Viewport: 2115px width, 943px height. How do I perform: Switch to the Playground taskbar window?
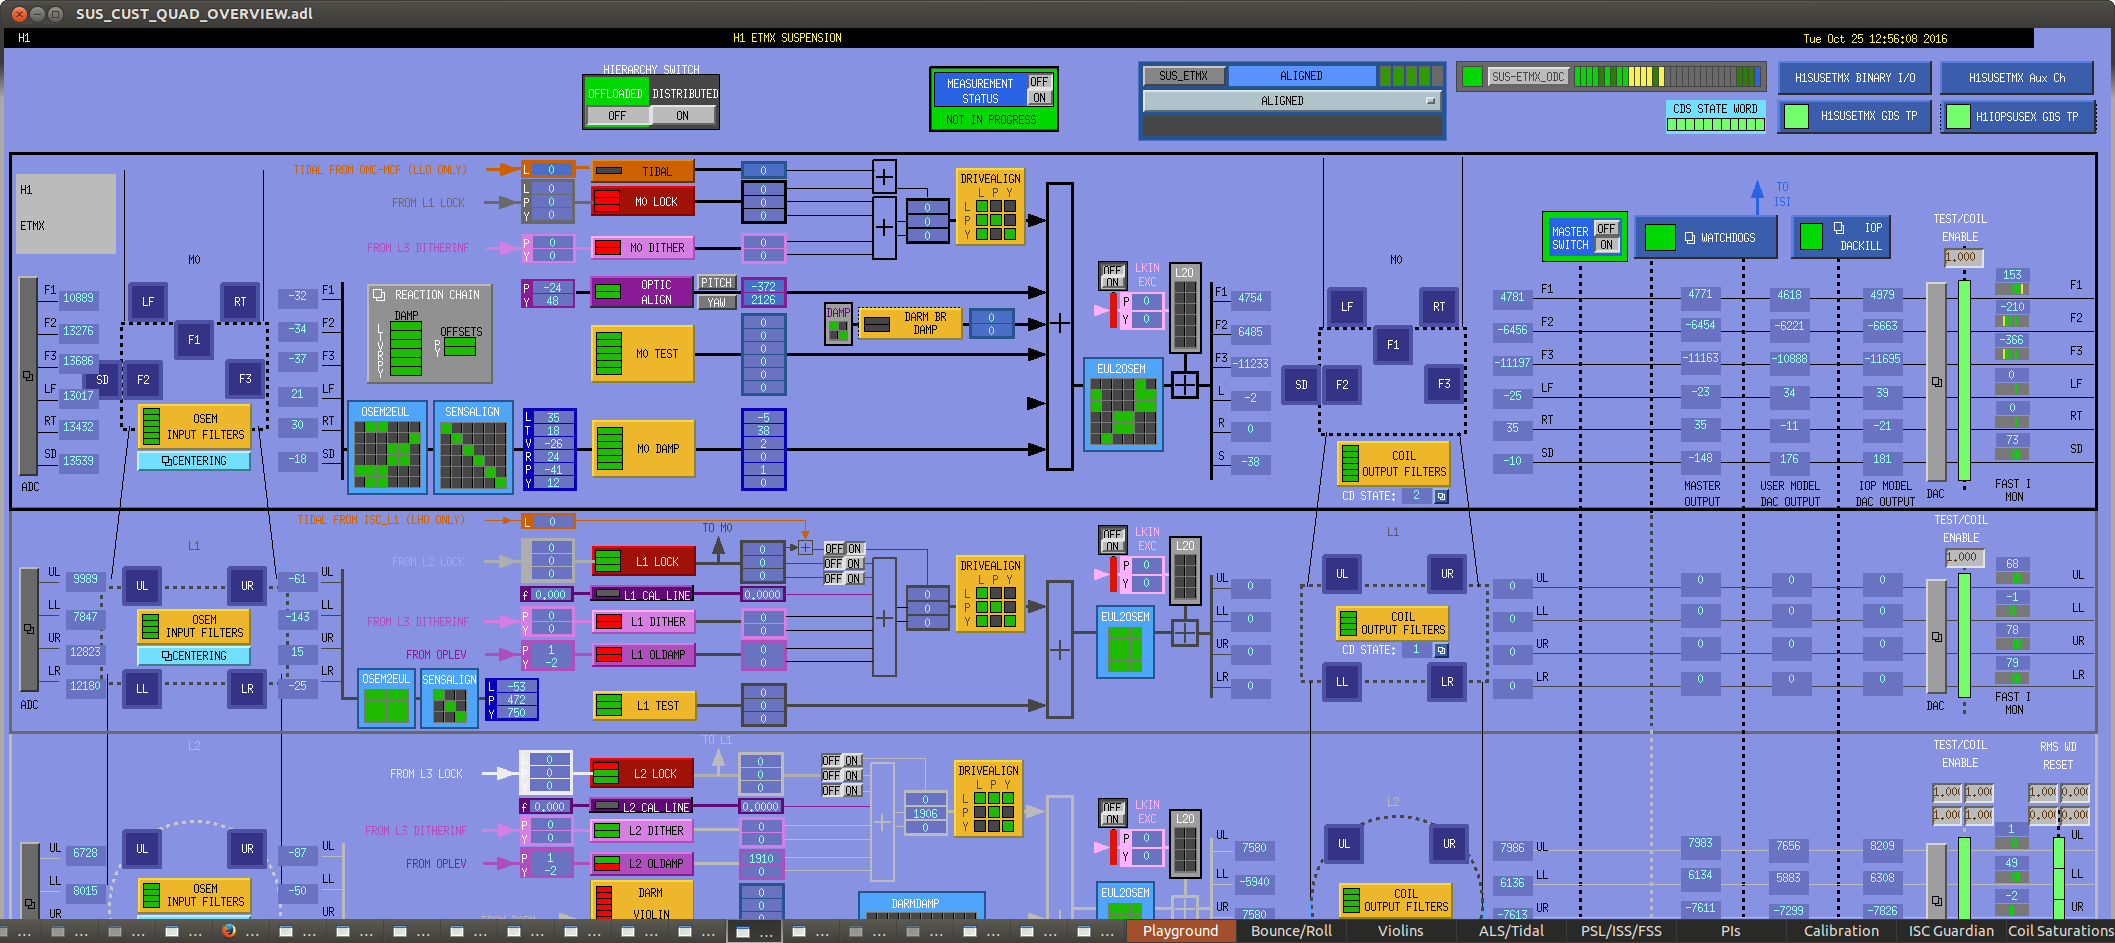click(x=1180, y=931)
